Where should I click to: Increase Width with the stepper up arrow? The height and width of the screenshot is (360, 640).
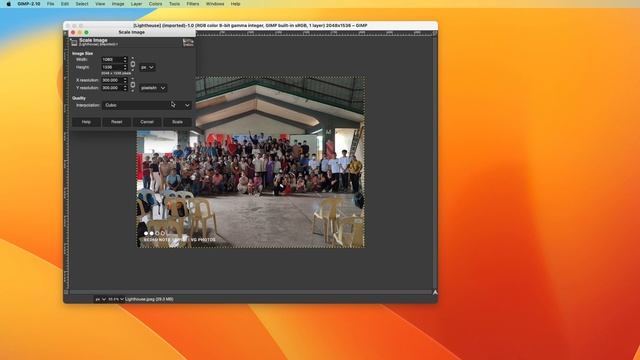(x=125, y=58)
